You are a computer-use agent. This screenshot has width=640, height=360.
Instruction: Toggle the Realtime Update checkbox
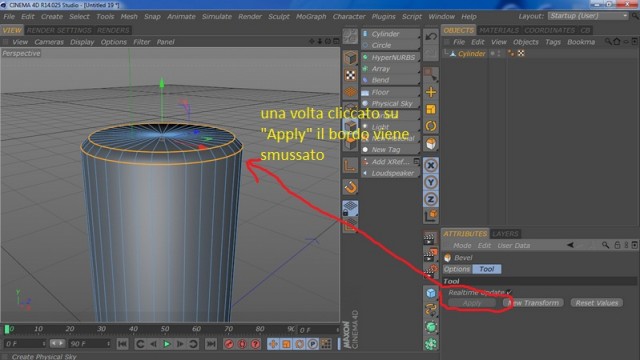click(509, 292)
